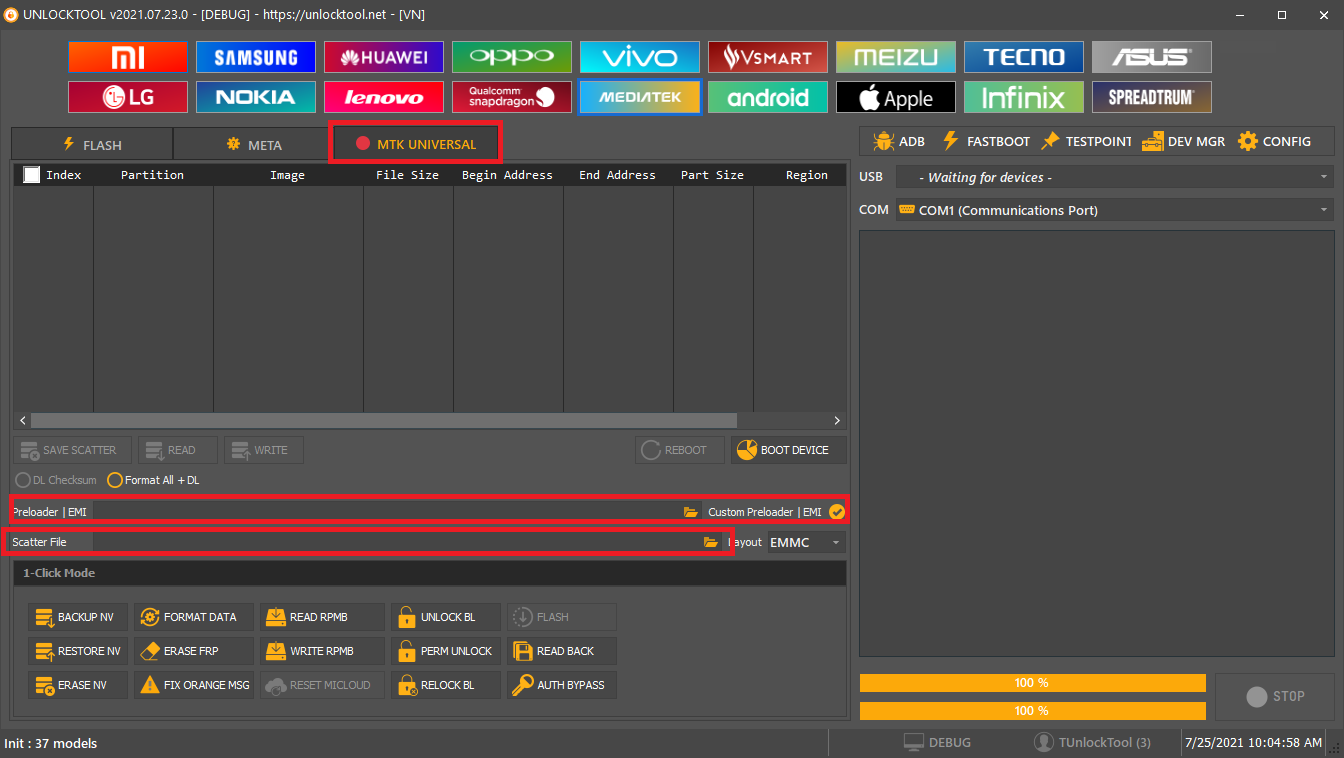The height and width of the screenshot is (758, 1344).
Task: Select the DL Checksum radio option
Action: point(56,480)
